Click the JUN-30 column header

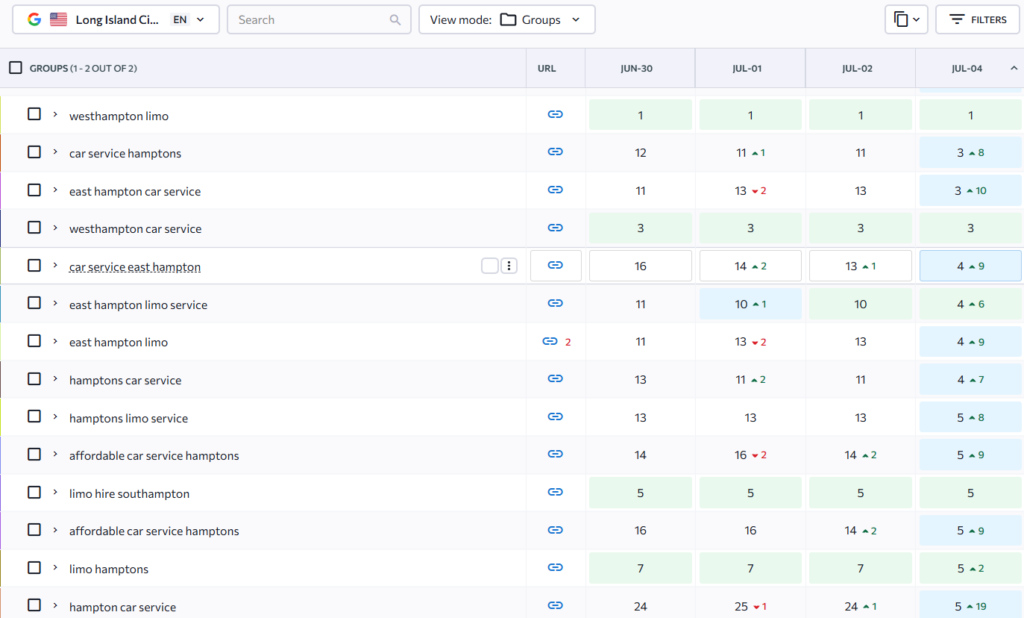[637, 68]
